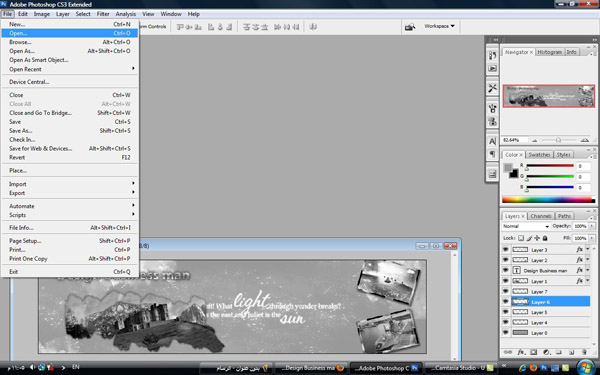Image resolution: width=600 pixels, height=375 pixels.
Task: Hide Layer 5 eye icon
Action: pos(505,312)
